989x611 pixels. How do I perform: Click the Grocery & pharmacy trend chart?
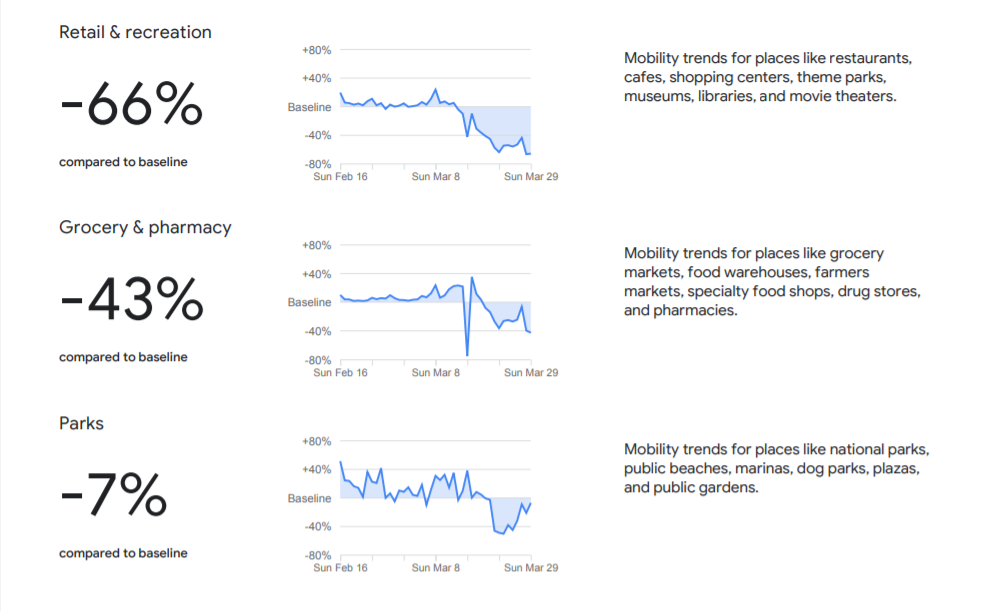tap(435, 303)
